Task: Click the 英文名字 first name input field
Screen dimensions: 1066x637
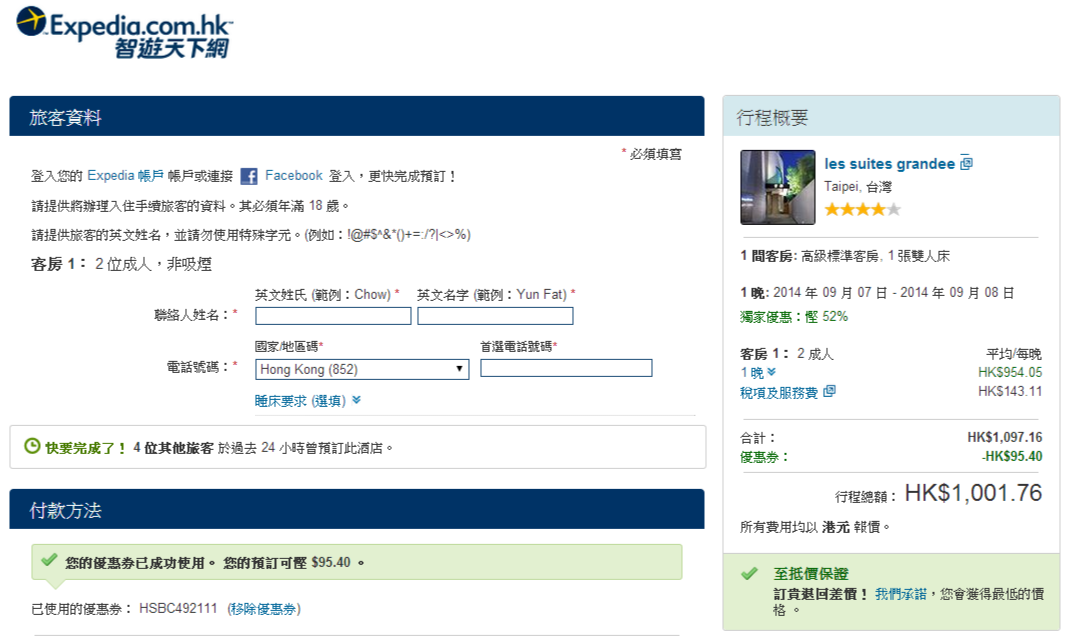Action: click(495, 316)
